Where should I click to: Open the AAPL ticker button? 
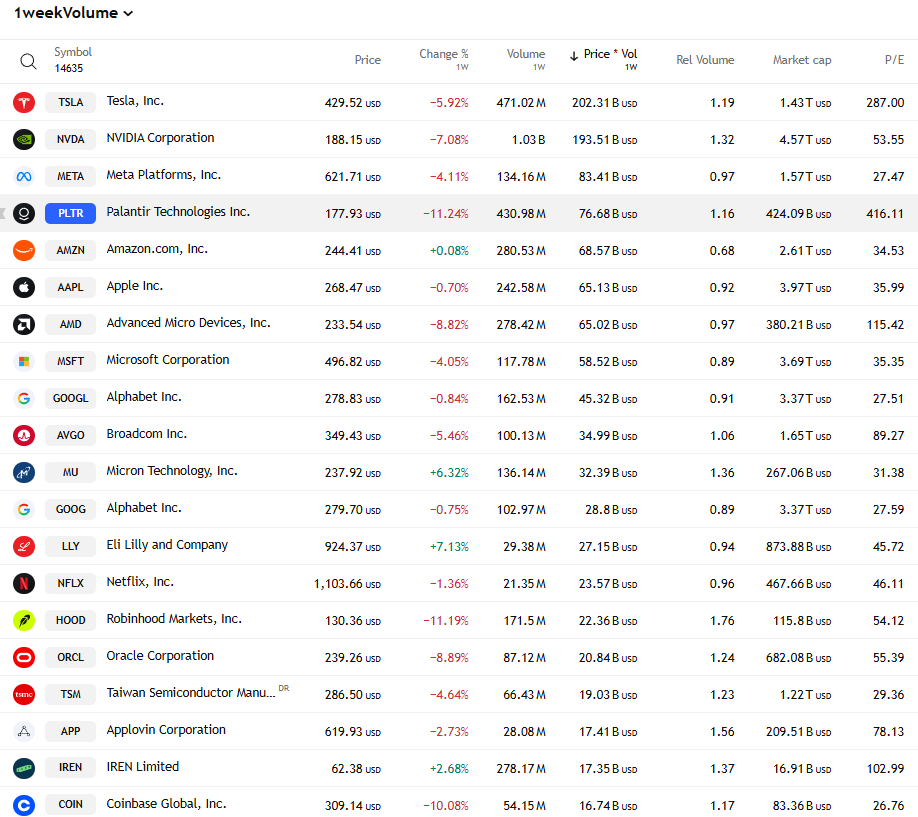tap(70, 287)
